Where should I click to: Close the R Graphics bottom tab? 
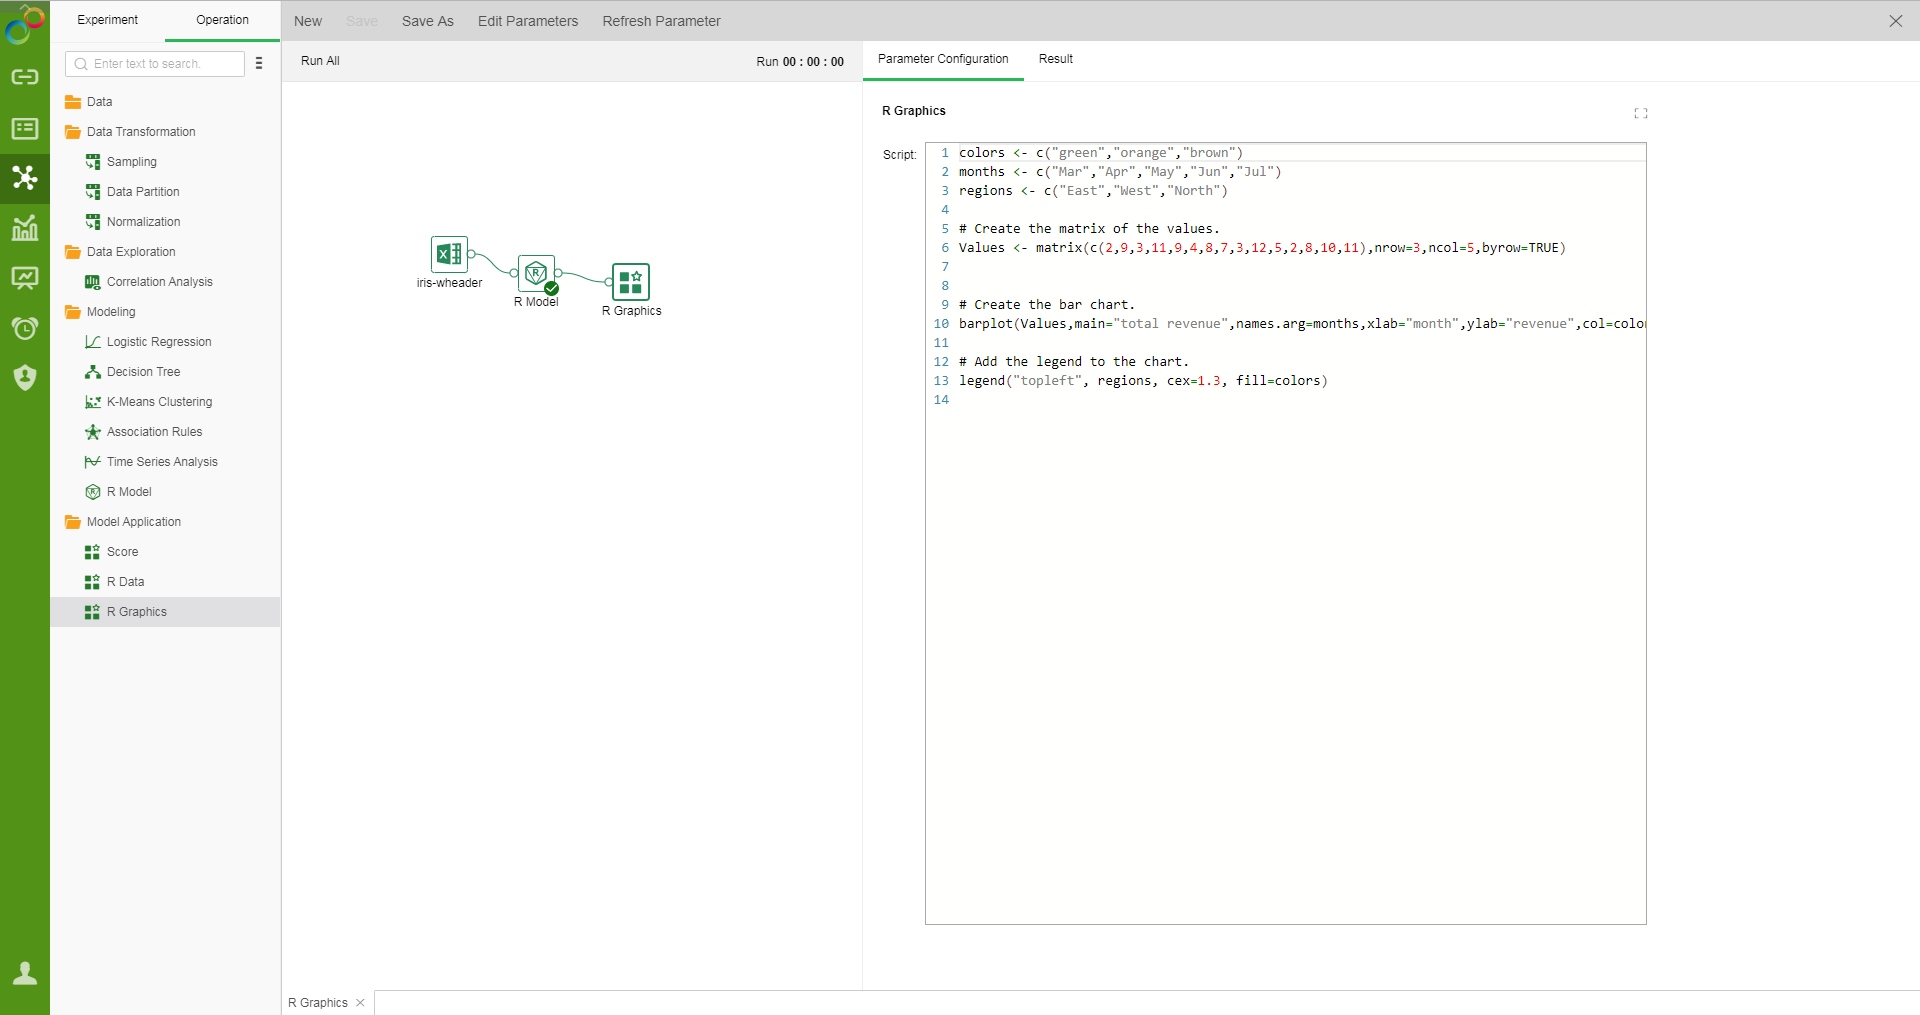[x=360, y=1003]
